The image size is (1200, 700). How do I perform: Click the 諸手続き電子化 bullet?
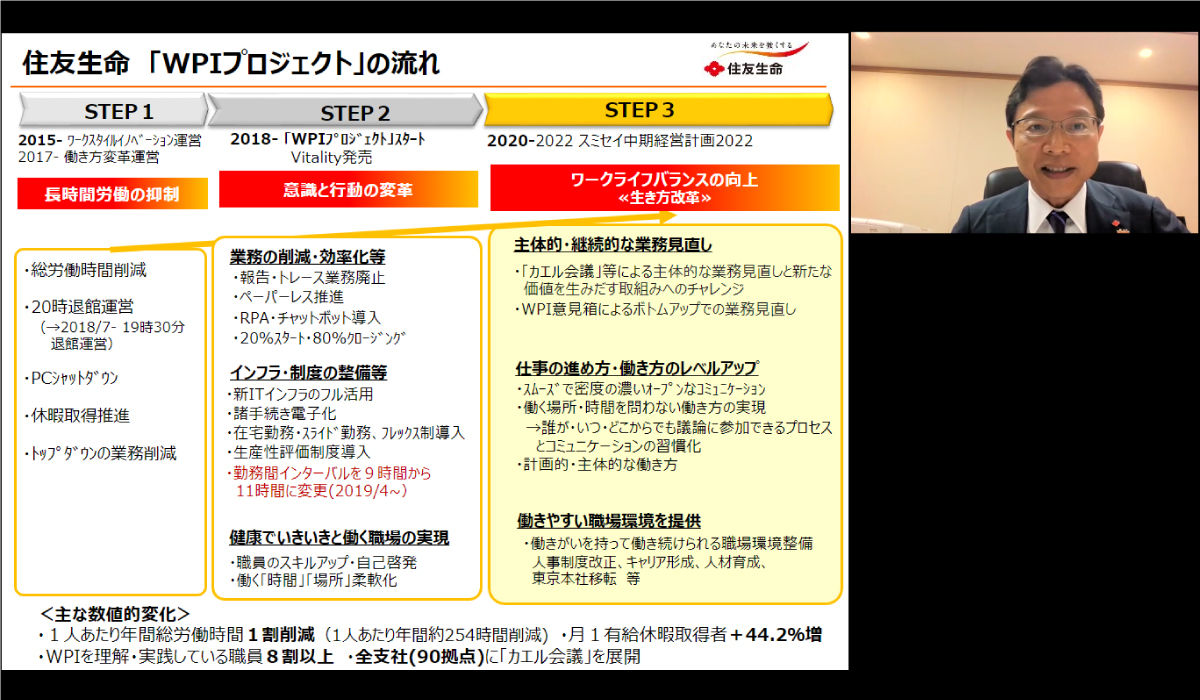pyautogui.click(x=281, y=414)
